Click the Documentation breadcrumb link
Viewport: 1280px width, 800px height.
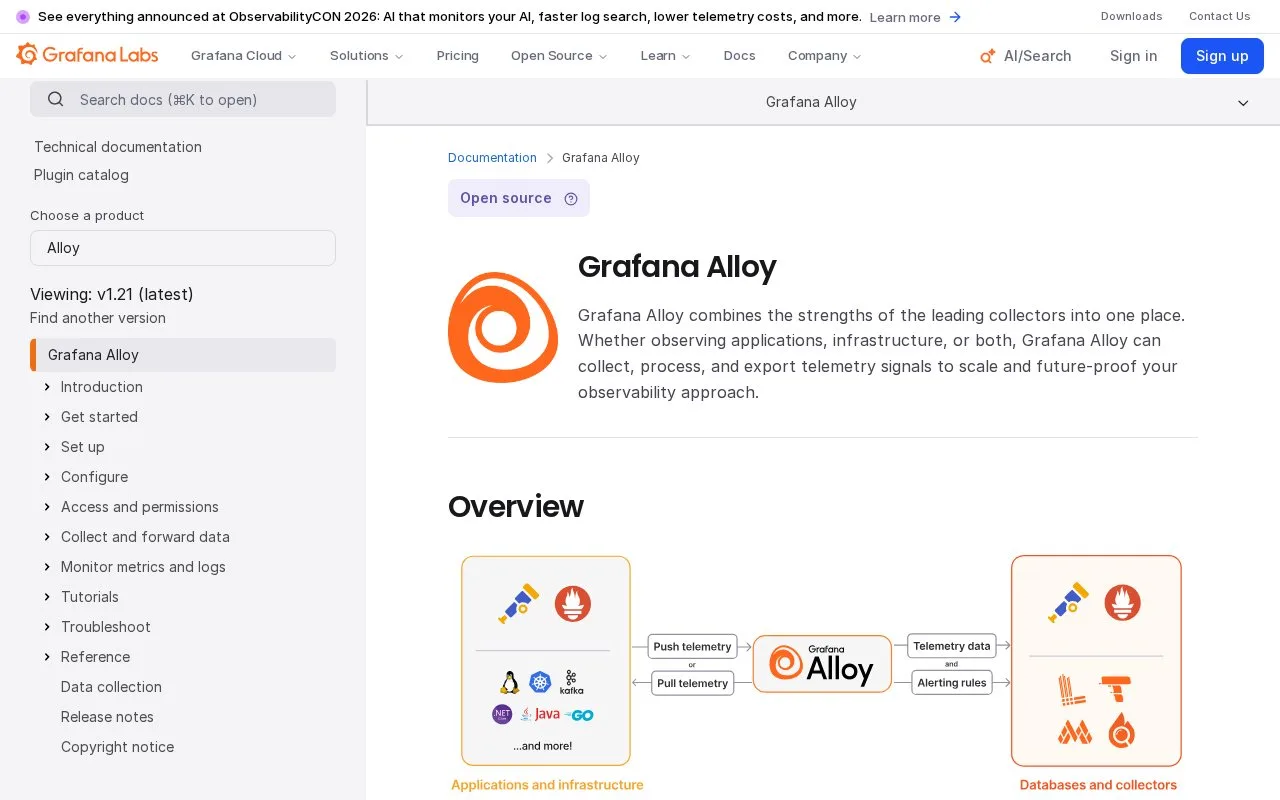point(492,158)
